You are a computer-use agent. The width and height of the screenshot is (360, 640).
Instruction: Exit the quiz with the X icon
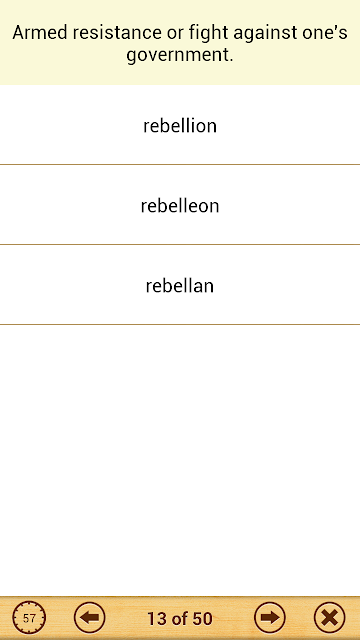tap(329, 618)
